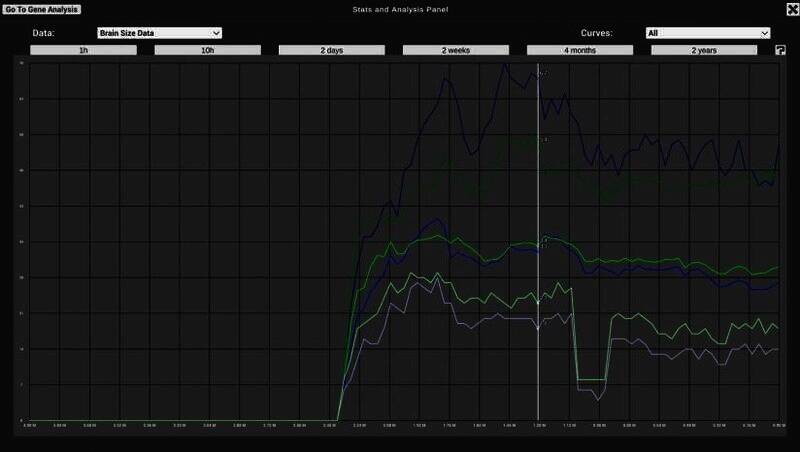
Task: Select the 1h time range
Action: 83,49
